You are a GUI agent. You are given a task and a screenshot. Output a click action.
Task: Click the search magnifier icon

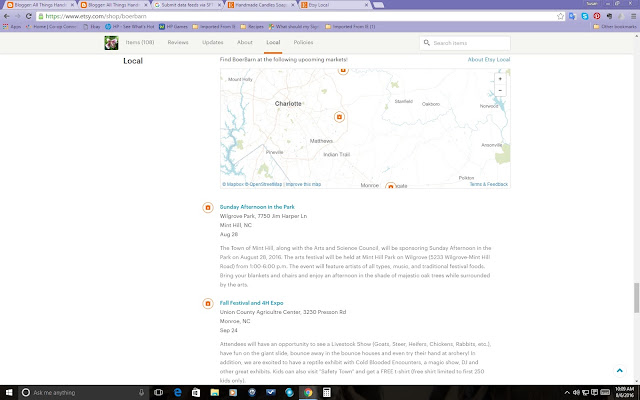427,42
